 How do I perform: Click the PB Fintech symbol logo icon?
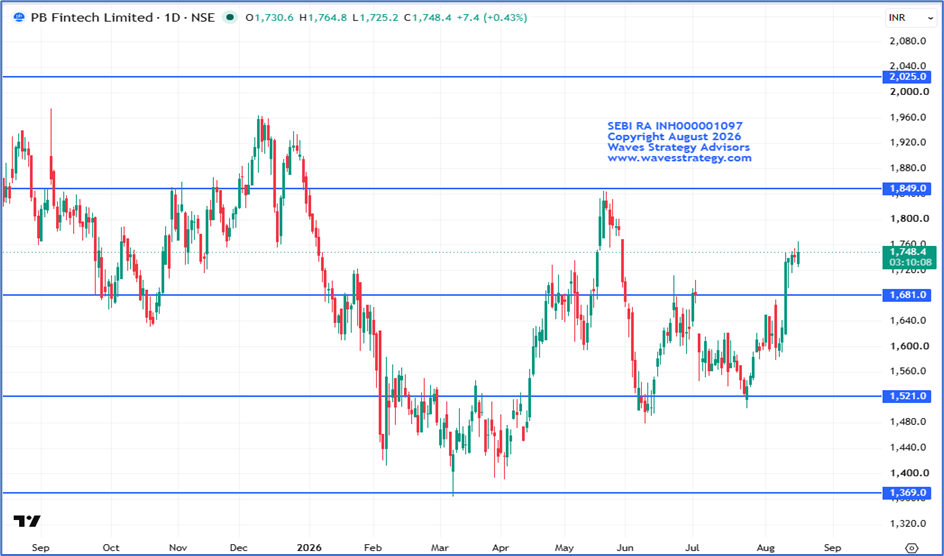[x=20, y=18]
